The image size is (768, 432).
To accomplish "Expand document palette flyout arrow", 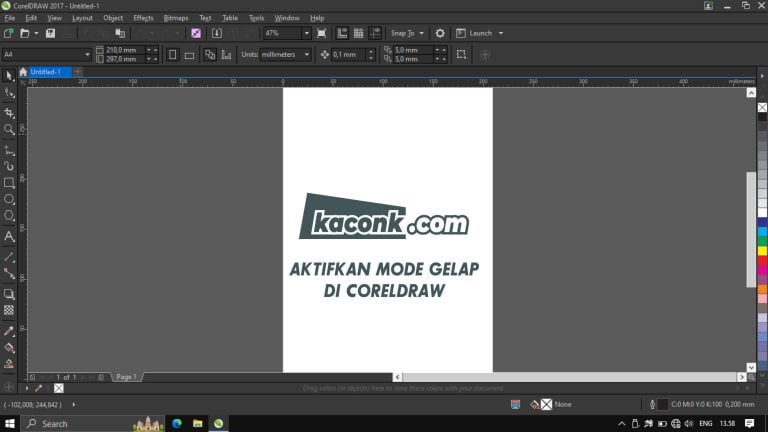I will (x=27, y=388).
